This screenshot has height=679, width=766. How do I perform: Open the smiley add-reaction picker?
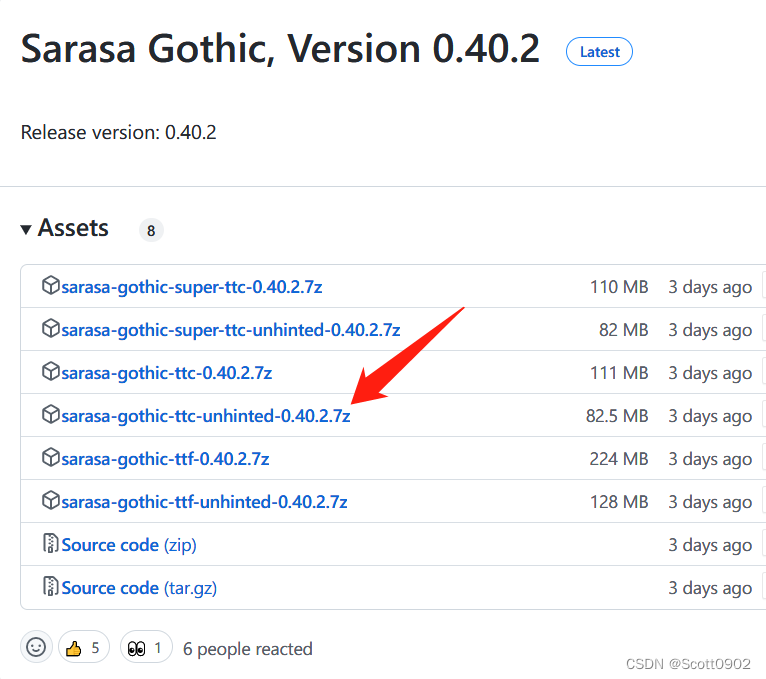click(36, 647)
